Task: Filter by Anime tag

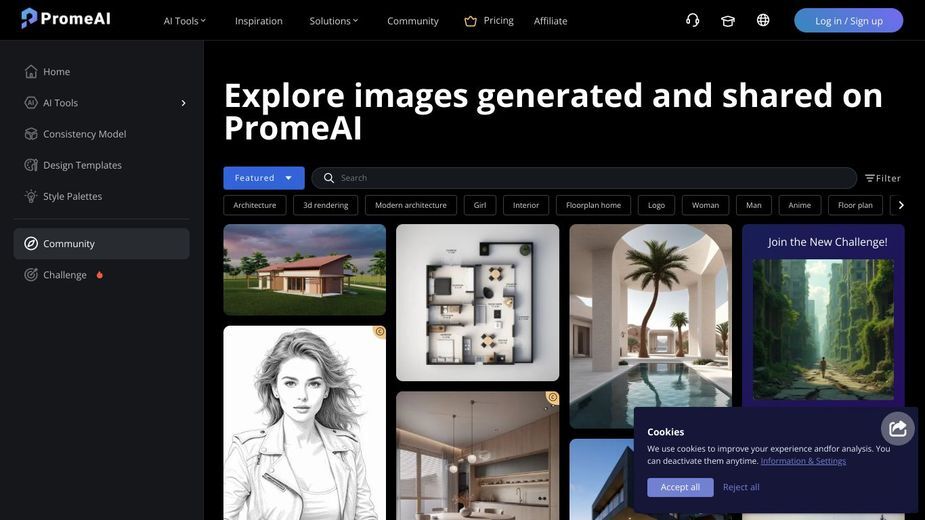Action: click(799, 205)
